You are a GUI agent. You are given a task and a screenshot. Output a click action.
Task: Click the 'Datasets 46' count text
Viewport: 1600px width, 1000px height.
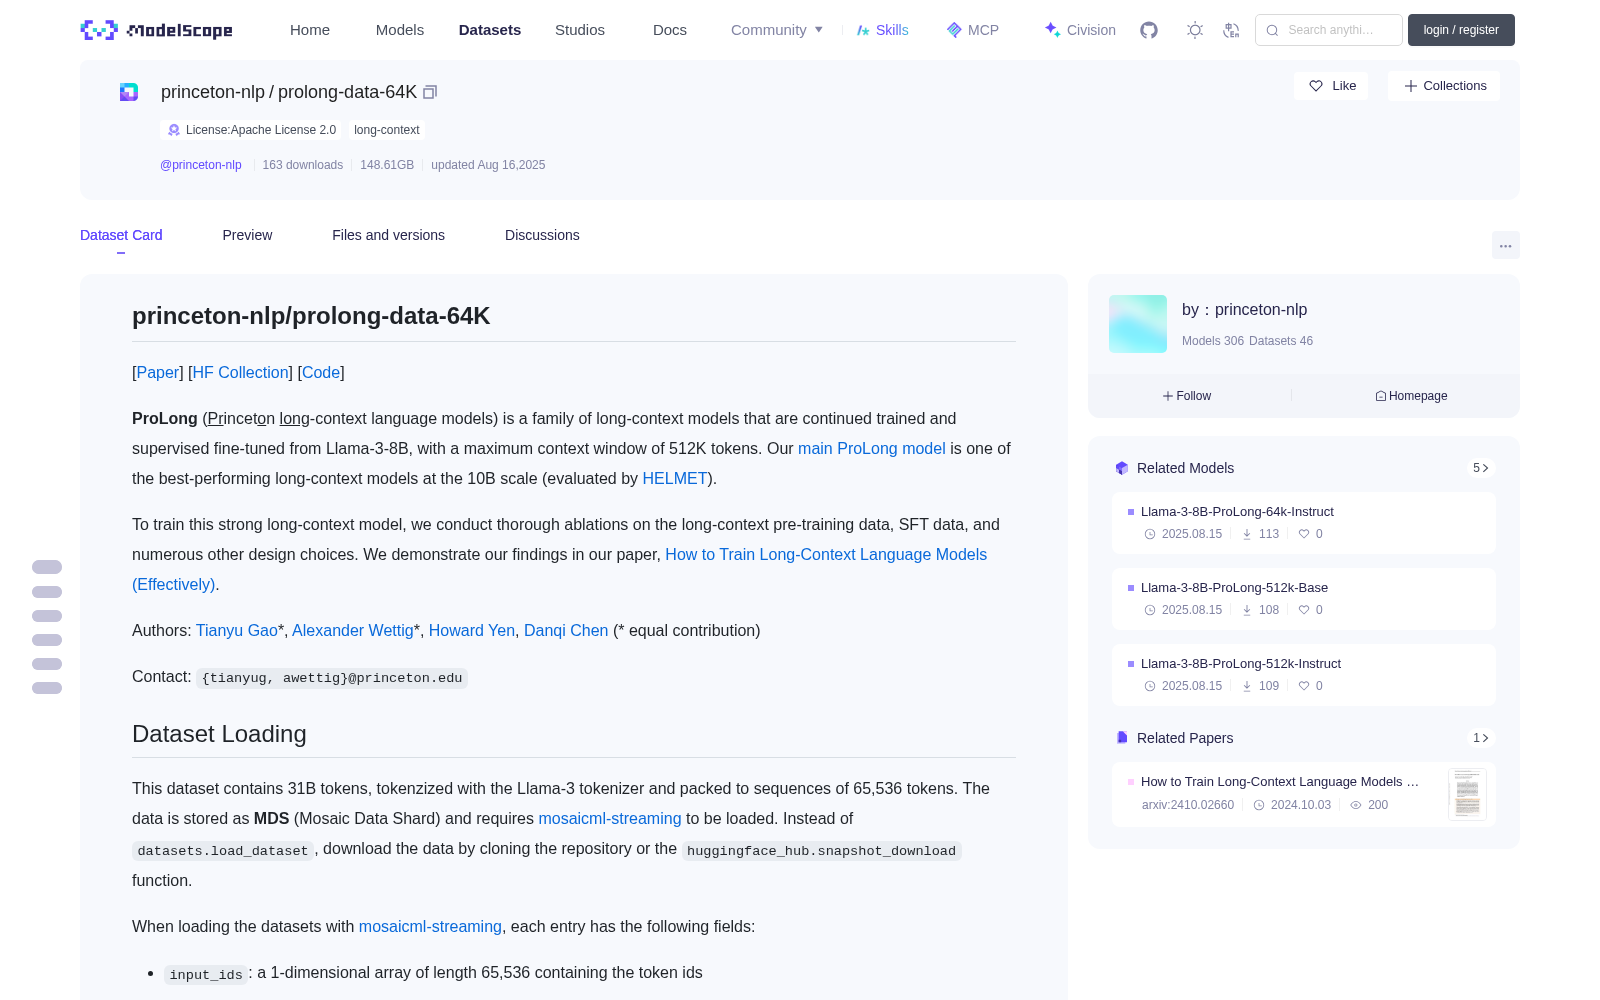1281,341
